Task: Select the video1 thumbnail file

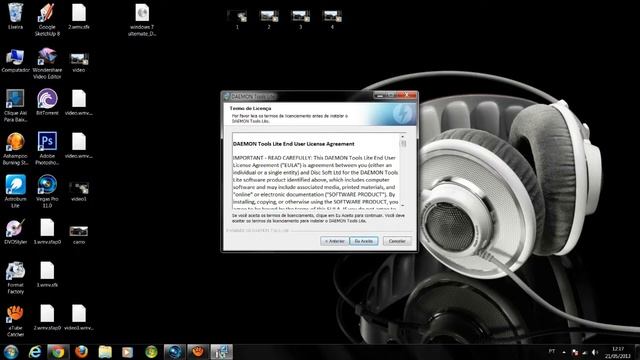Action: pos(79,191)
